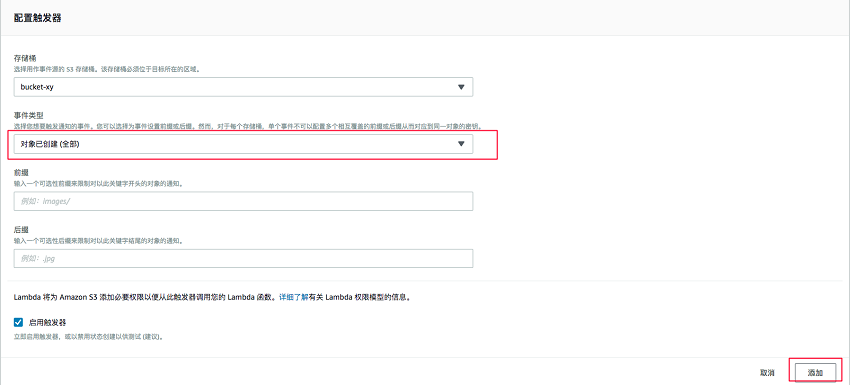
Task: Toggle the 启用触发器 checkbox
Action: pyautogui.click(x=18, y=323)
